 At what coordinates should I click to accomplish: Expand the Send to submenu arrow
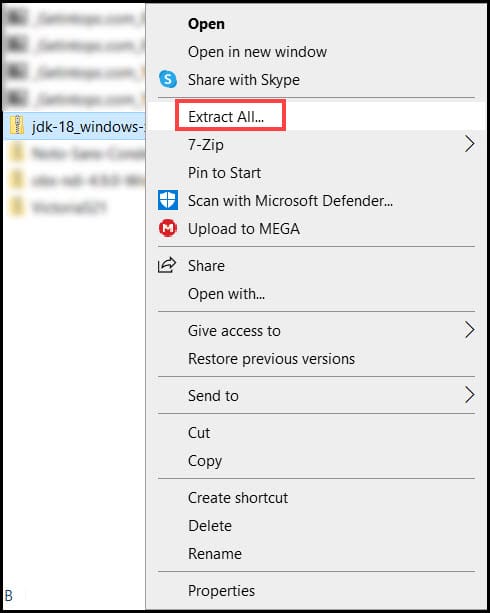[x=469, y=395]
